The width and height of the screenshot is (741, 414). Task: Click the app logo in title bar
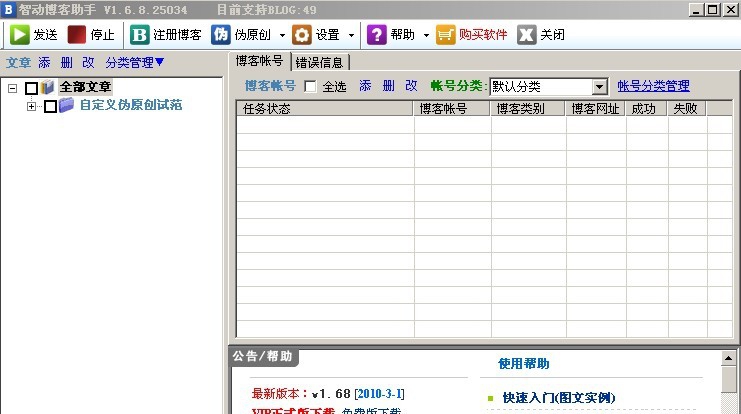(9, 9)
